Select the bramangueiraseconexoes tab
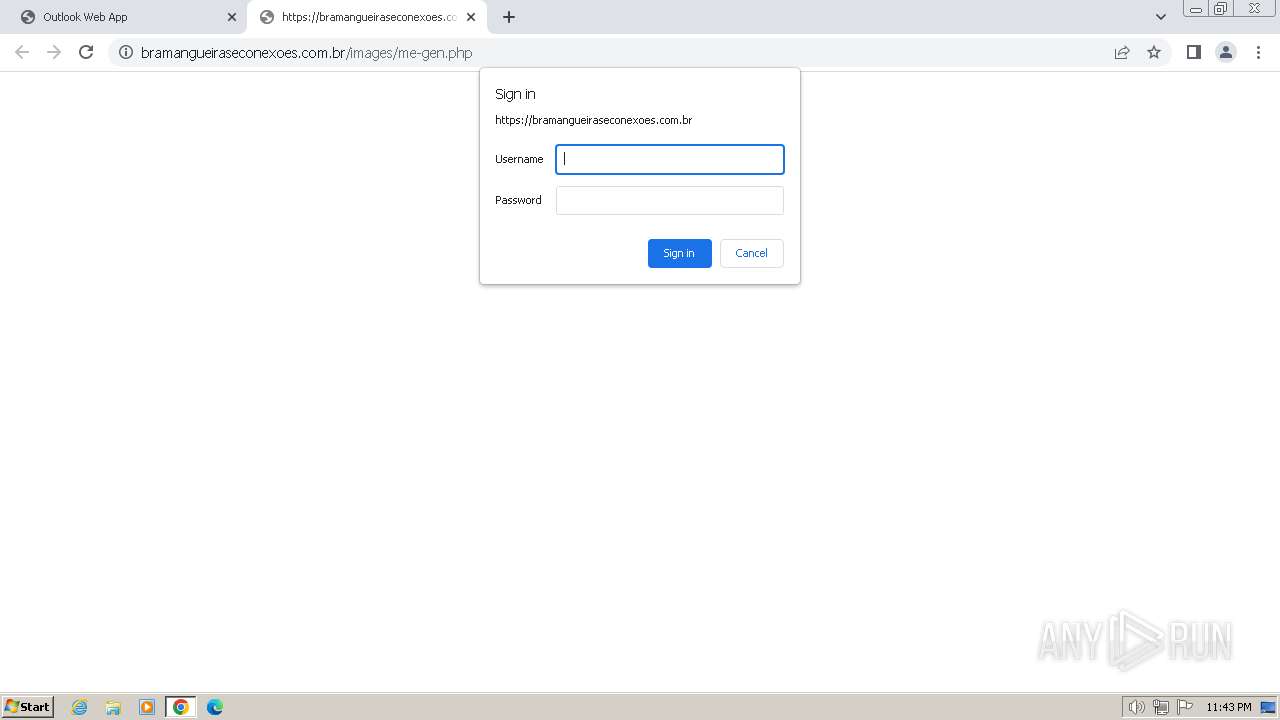Screen dimensions: 1280x720 [366, 17]
